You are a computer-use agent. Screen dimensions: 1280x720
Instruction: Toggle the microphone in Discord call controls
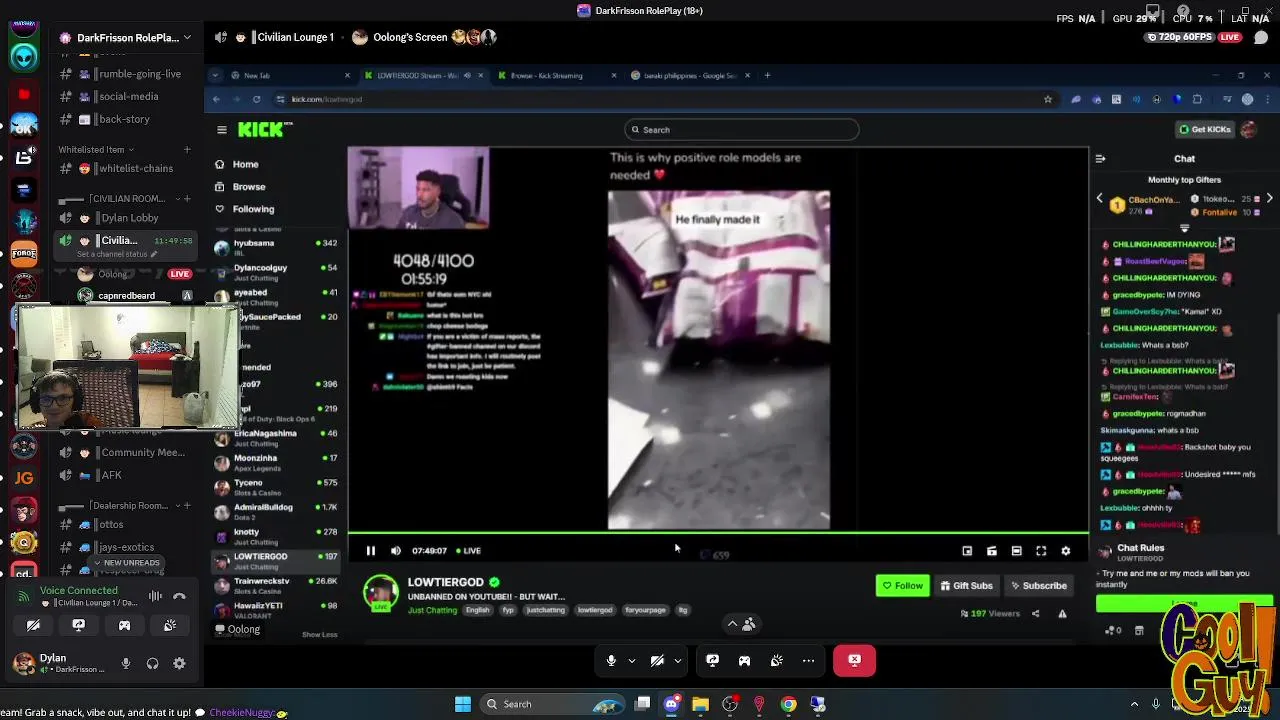tap(611, 660)
